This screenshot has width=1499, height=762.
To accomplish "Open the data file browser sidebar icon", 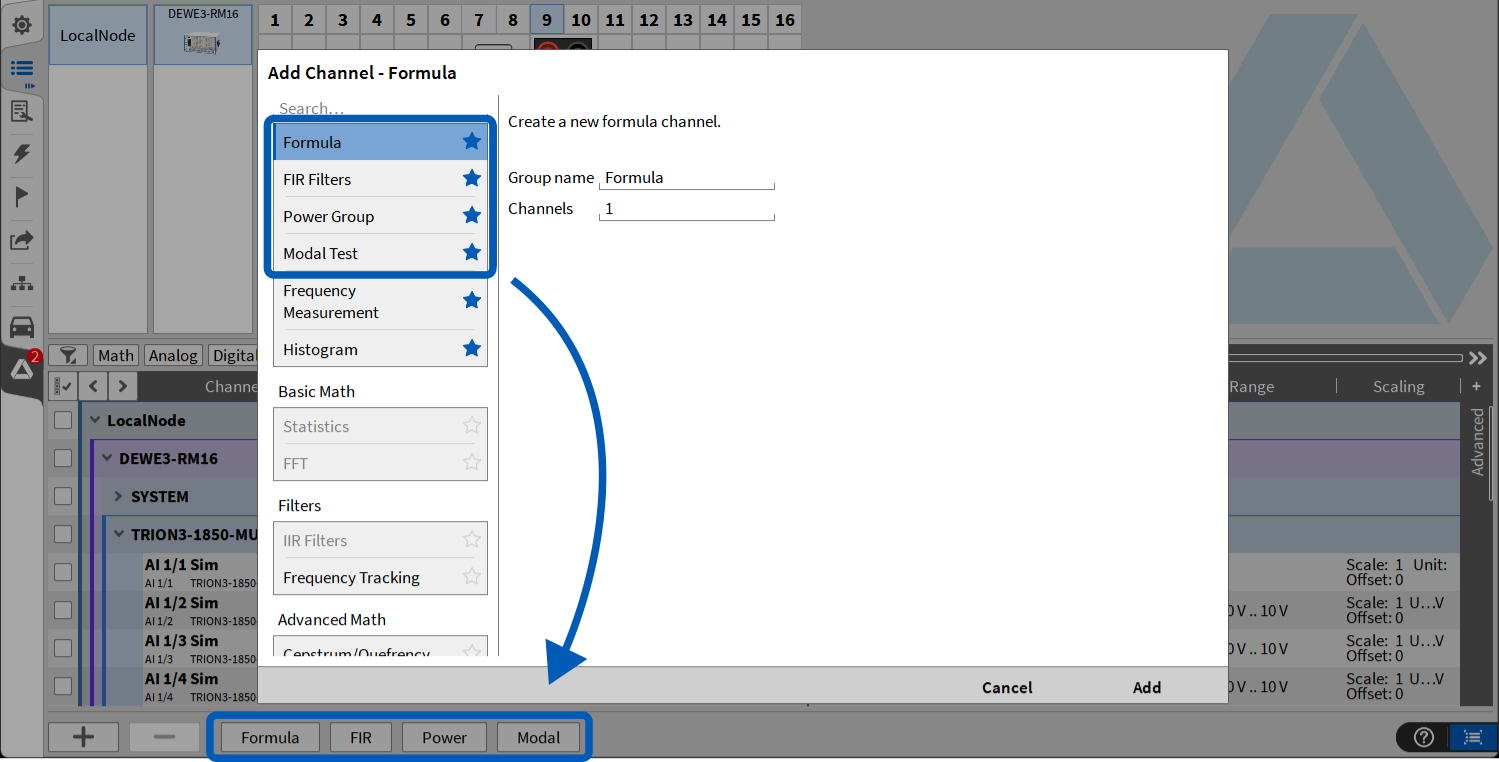I will (21, 111).
